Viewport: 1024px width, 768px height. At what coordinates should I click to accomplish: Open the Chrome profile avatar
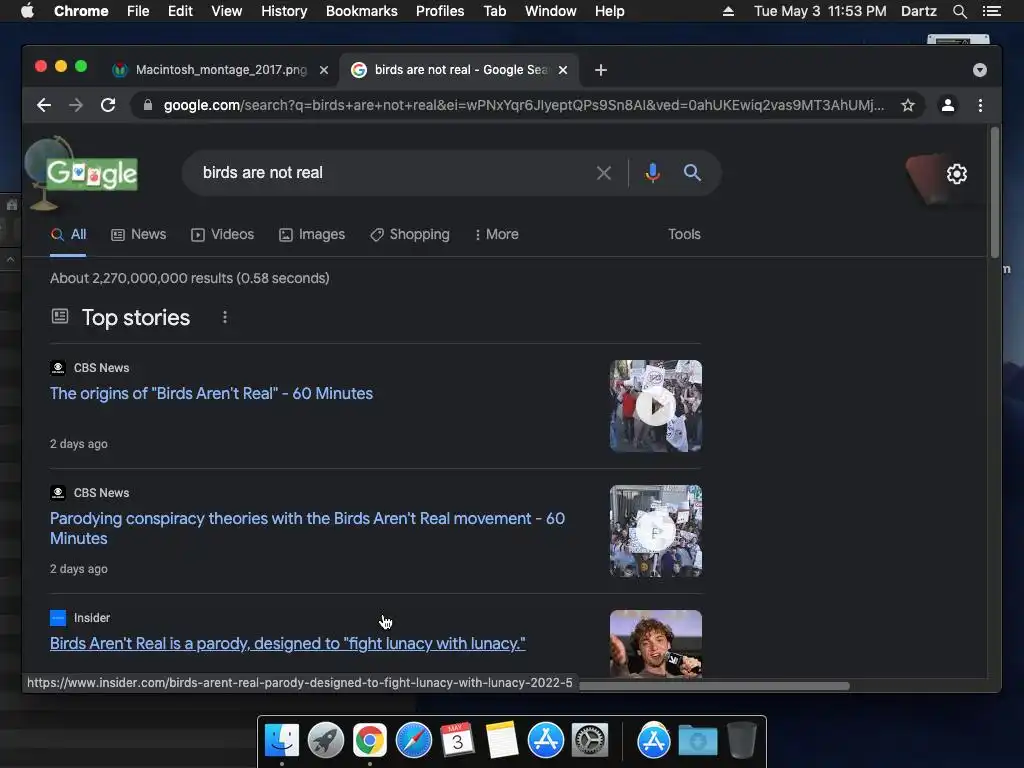tap(948, 105)
